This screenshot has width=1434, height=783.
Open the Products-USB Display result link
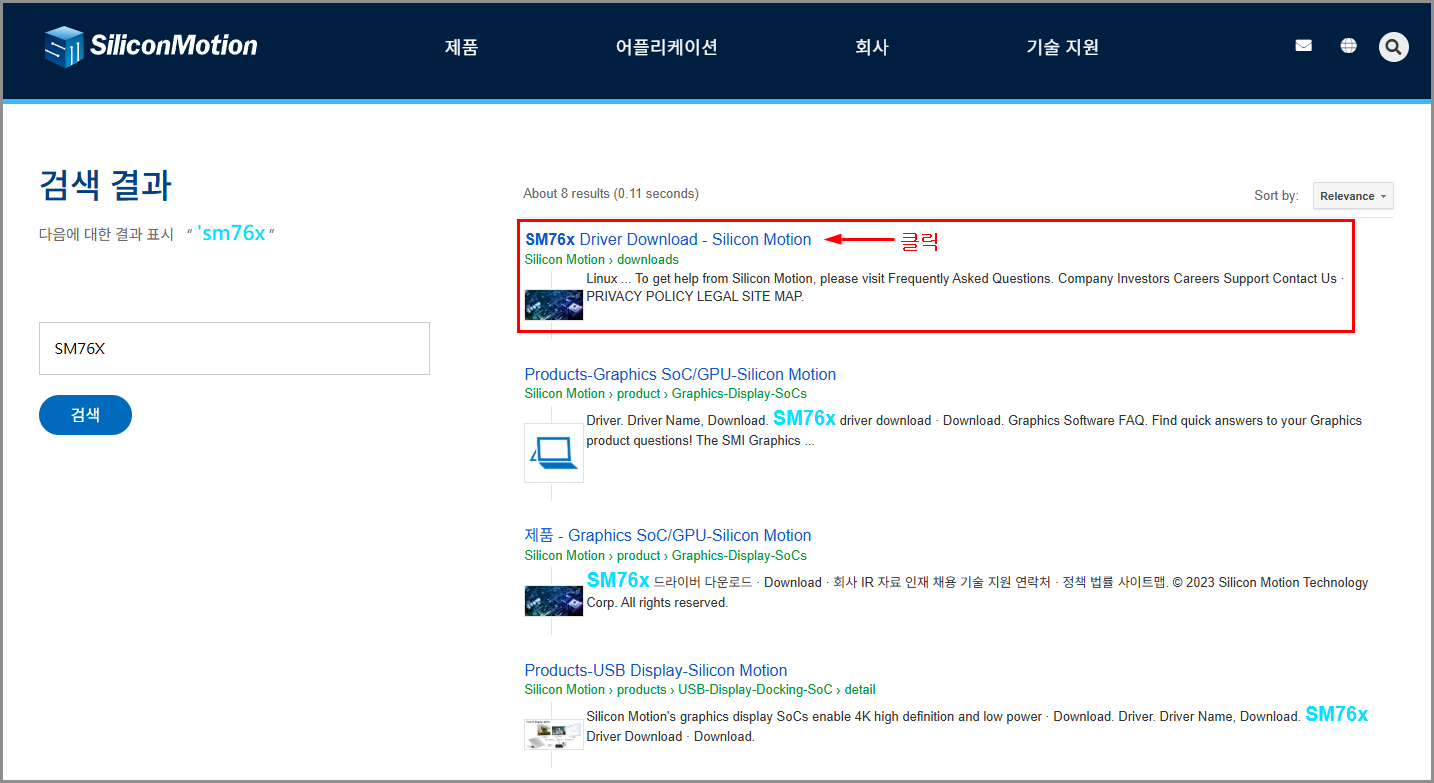655,670
